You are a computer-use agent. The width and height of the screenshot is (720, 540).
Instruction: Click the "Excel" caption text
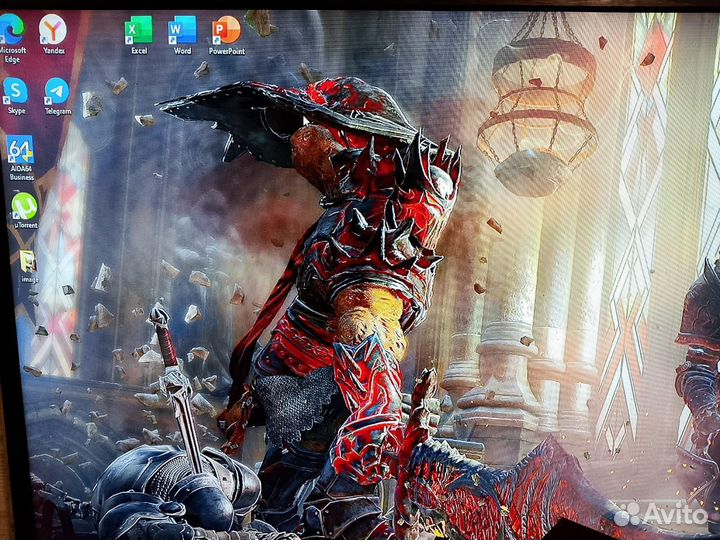coord(139,51)
